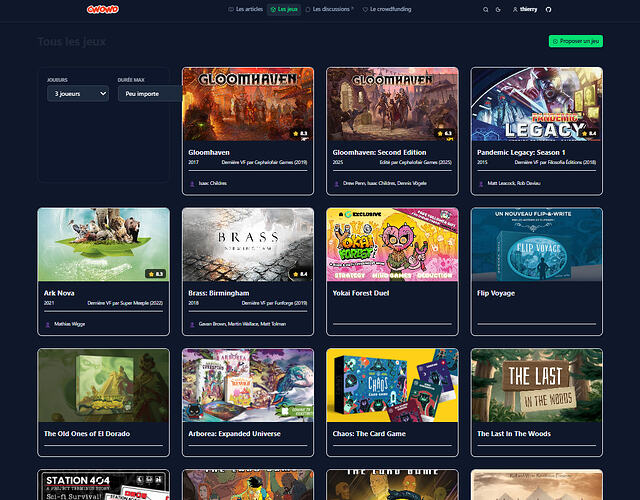Go to Les articles tab
The image size is (640, 500).
coord(246,9)
